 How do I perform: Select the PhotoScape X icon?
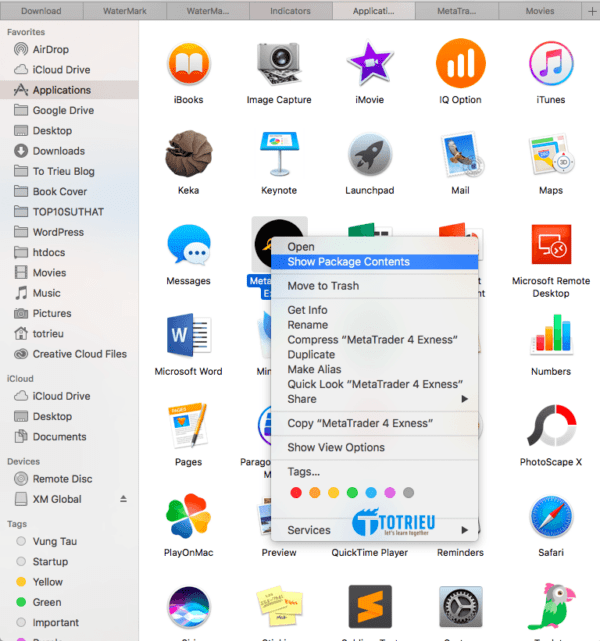(x=551, y=426)
